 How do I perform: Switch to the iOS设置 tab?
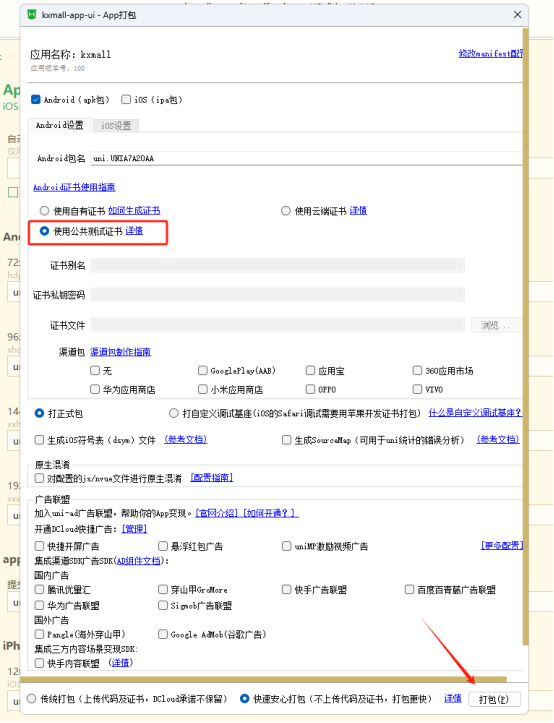[116, 125]
